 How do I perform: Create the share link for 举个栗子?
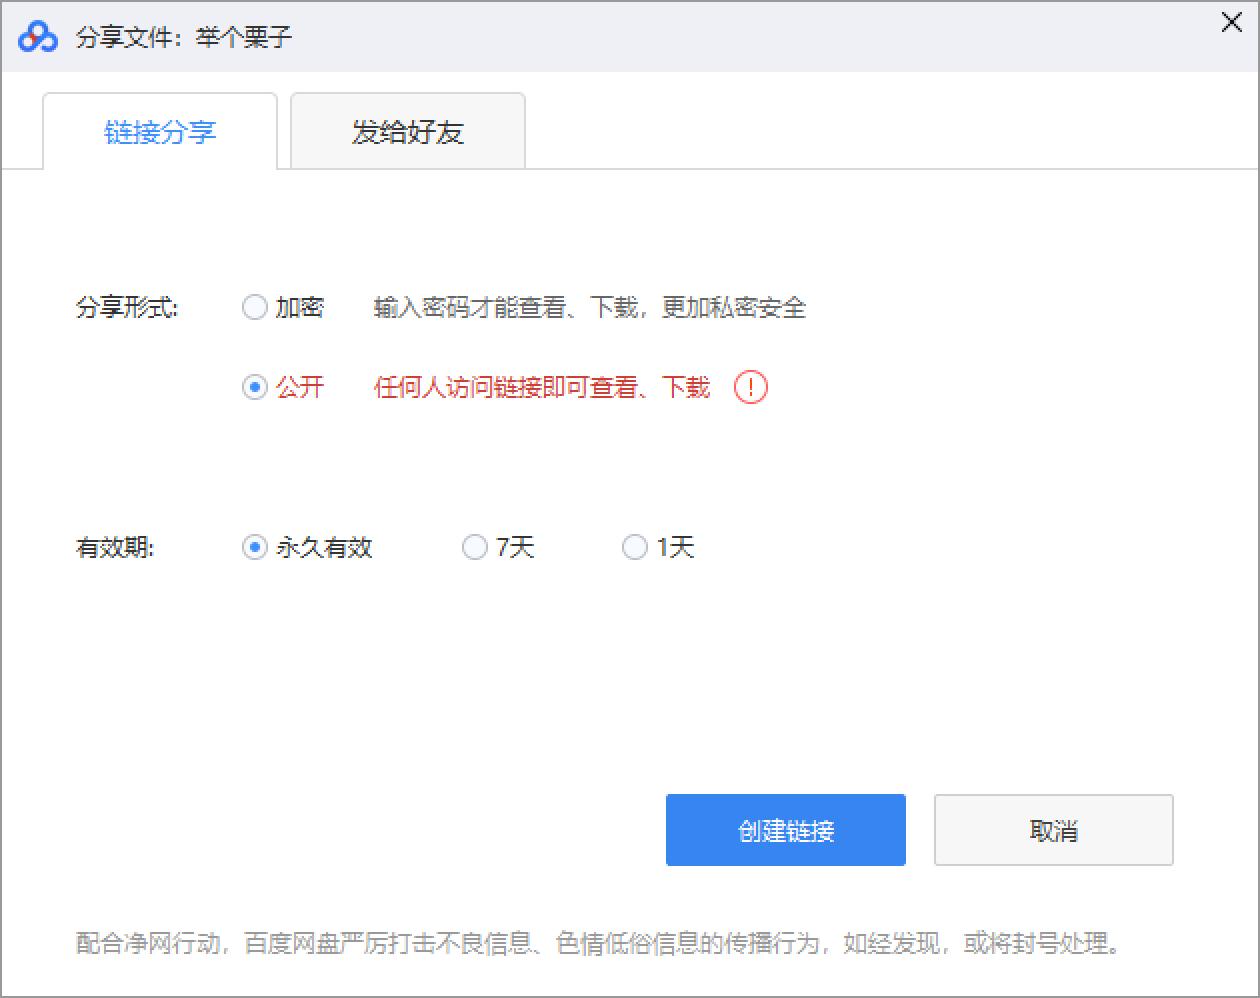click(x=785, y=829)
